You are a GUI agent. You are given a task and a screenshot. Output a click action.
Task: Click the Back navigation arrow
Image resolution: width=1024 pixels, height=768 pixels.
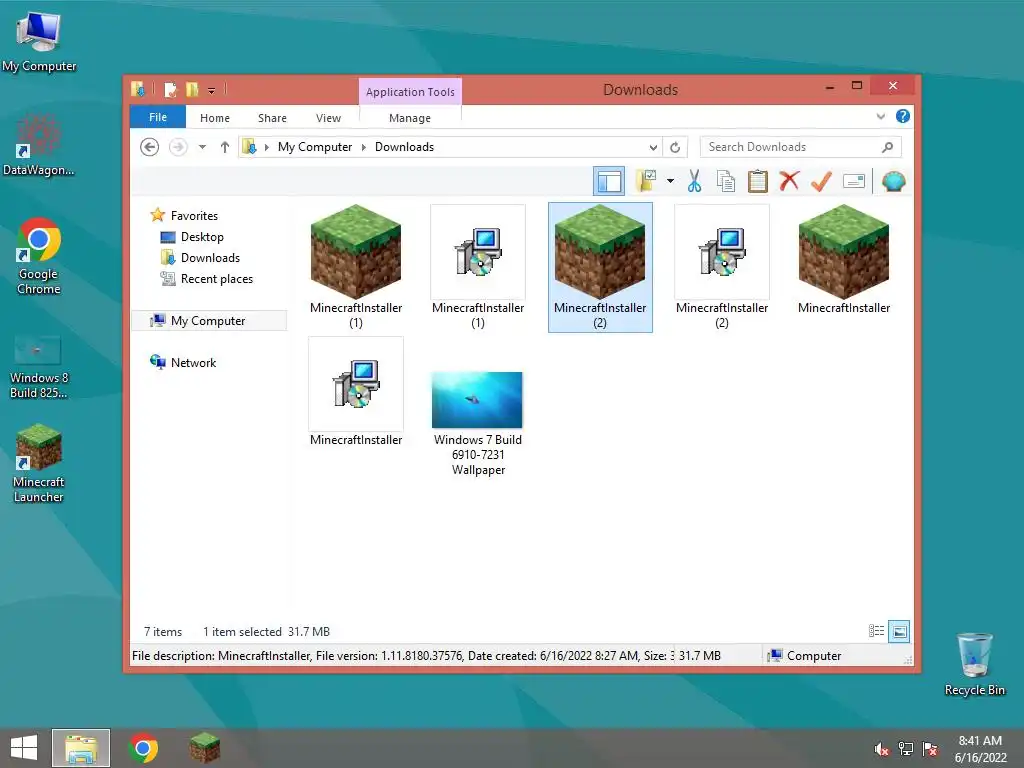coord(150,147)
